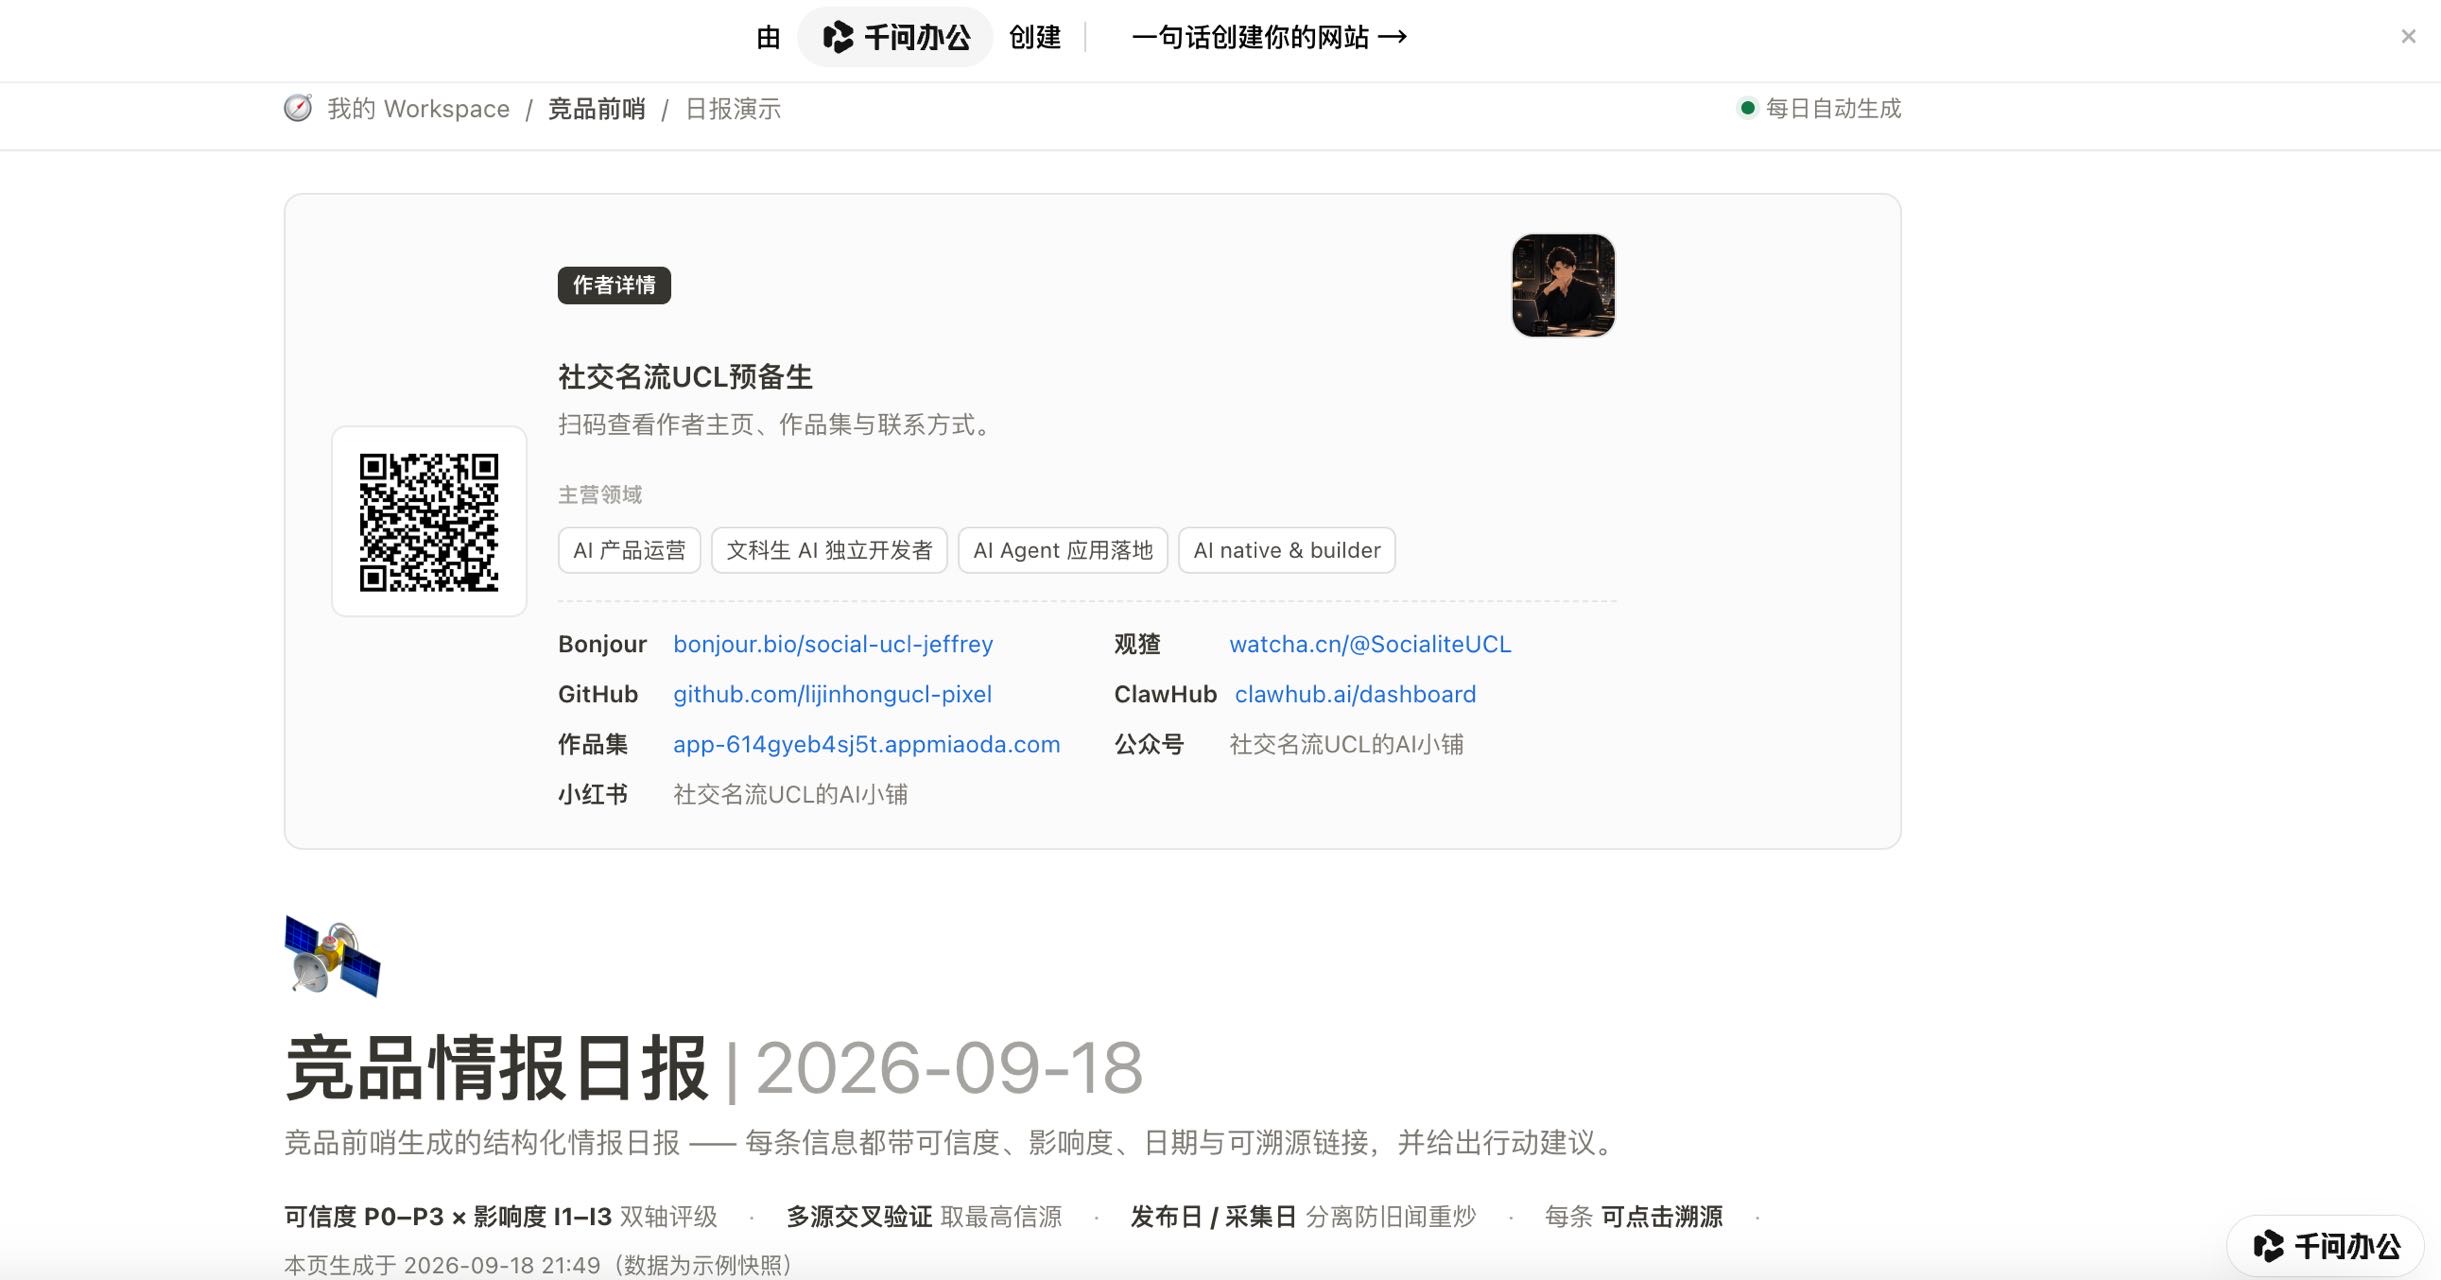Image resolution: width=2441 pixels, height=1280 pixels.
Task: Open github.com/lijinhongucl-pixel link
Action: (x=832, y=694)
